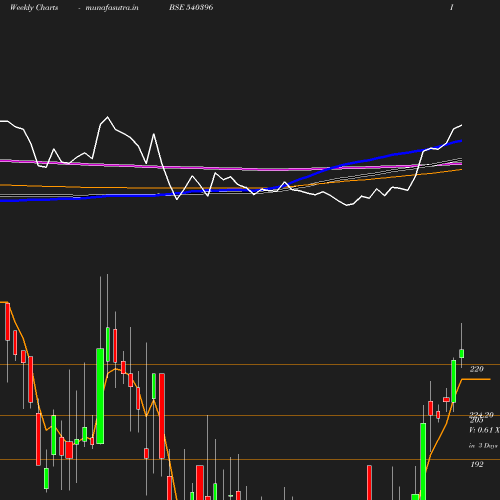
Task: Click the 'Weekly Charts' title text
Action: tap(34, 8)
